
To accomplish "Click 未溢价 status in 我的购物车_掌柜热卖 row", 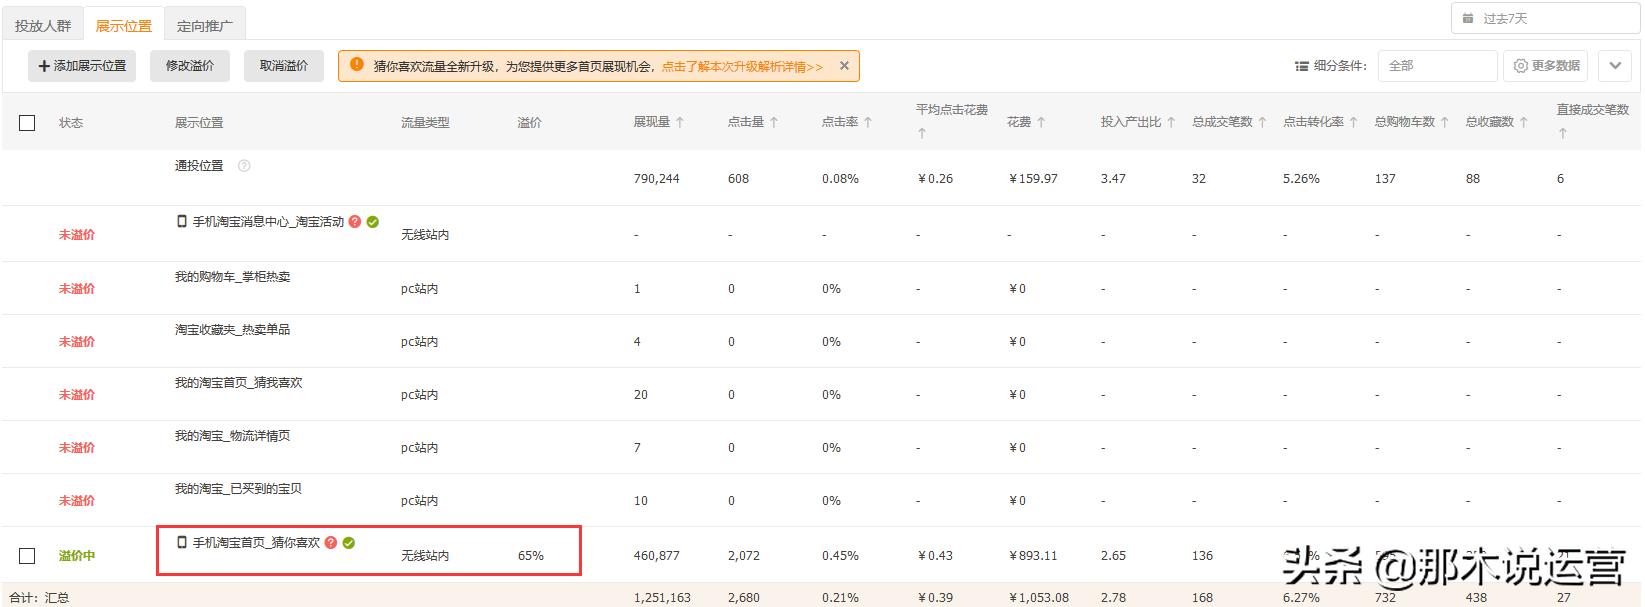I will point(77,289).
